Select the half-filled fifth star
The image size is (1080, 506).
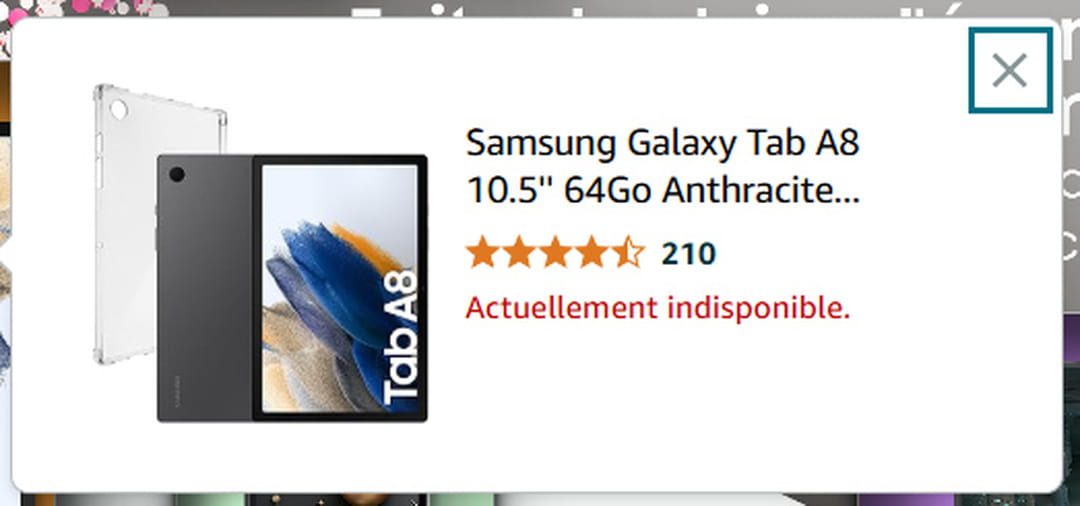(628, 253)
